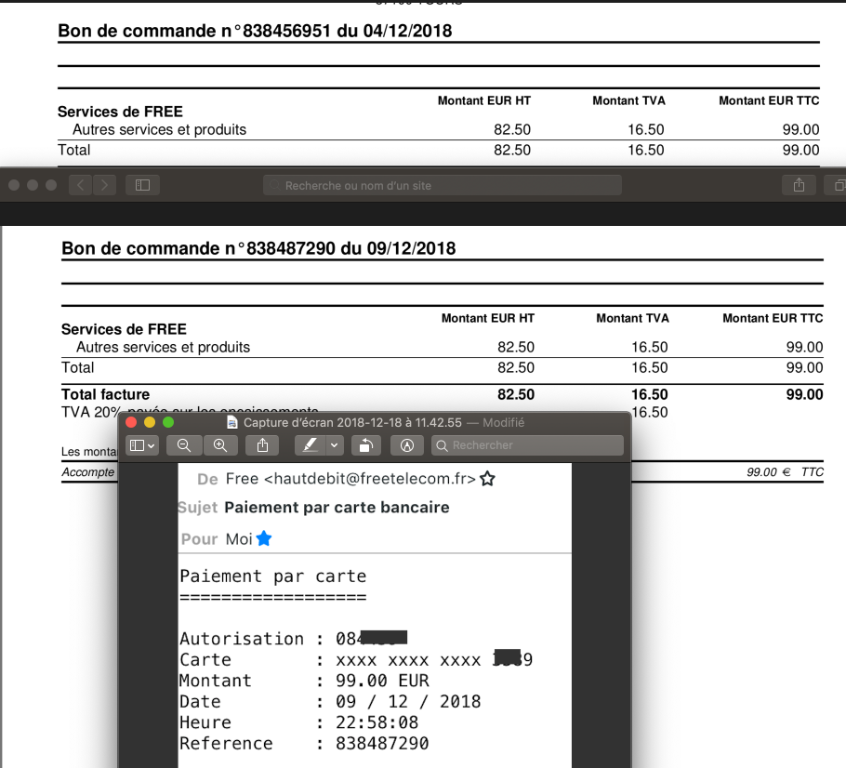Toggle the blue star beside Moi
This screenshot has width=846, height=768.
tap(263, 539)
